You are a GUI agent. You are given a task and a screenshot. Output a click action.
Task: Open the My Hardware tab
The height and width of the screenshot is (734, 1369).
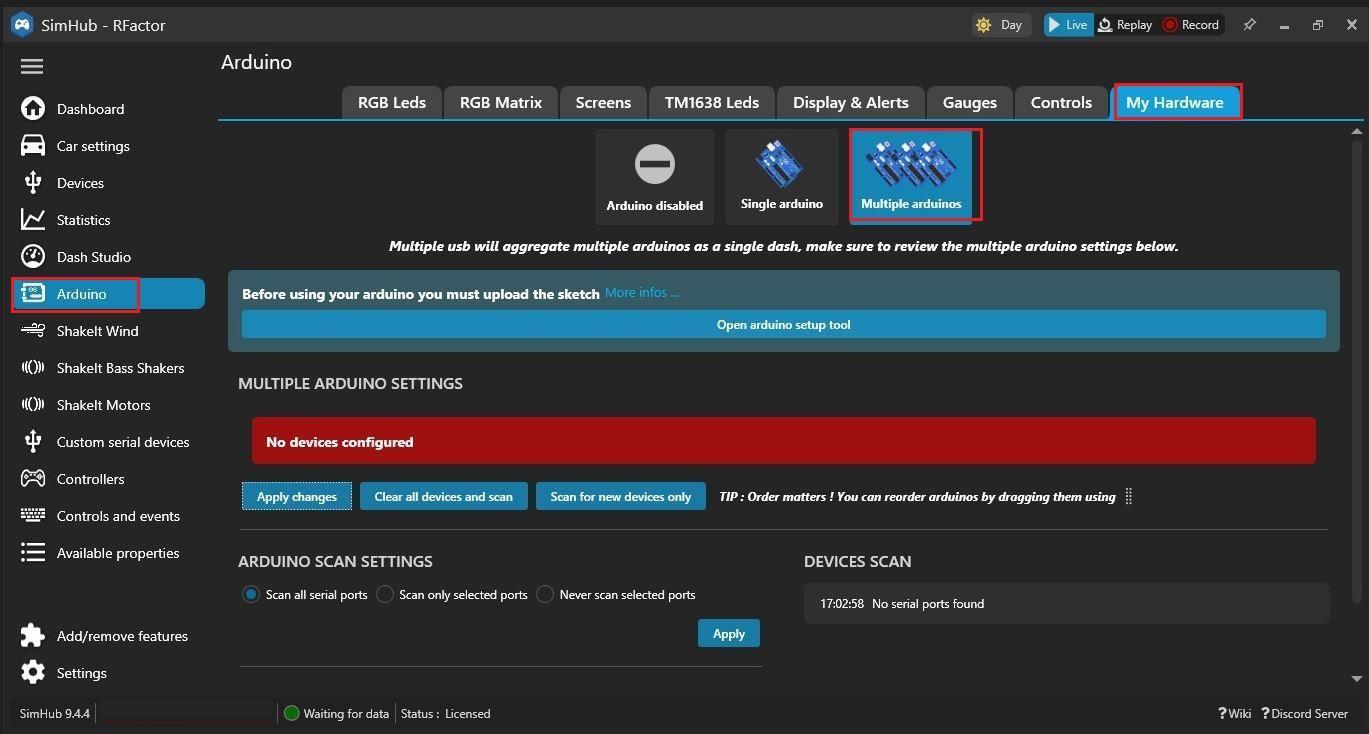click(1175, 102)
